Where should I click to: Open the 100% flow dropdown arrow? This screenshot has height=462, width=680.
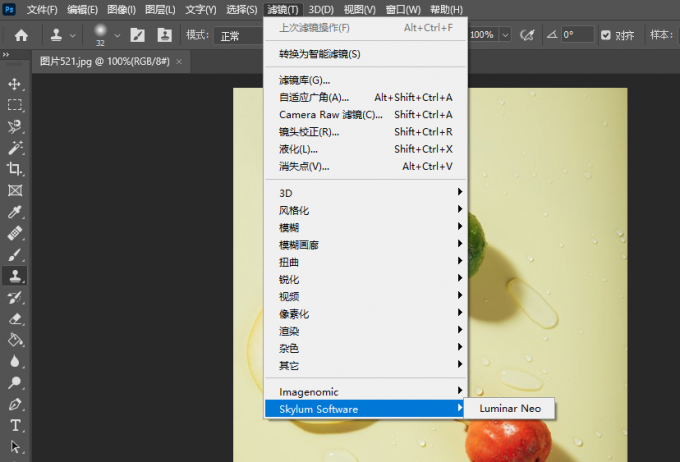(505, 35)
